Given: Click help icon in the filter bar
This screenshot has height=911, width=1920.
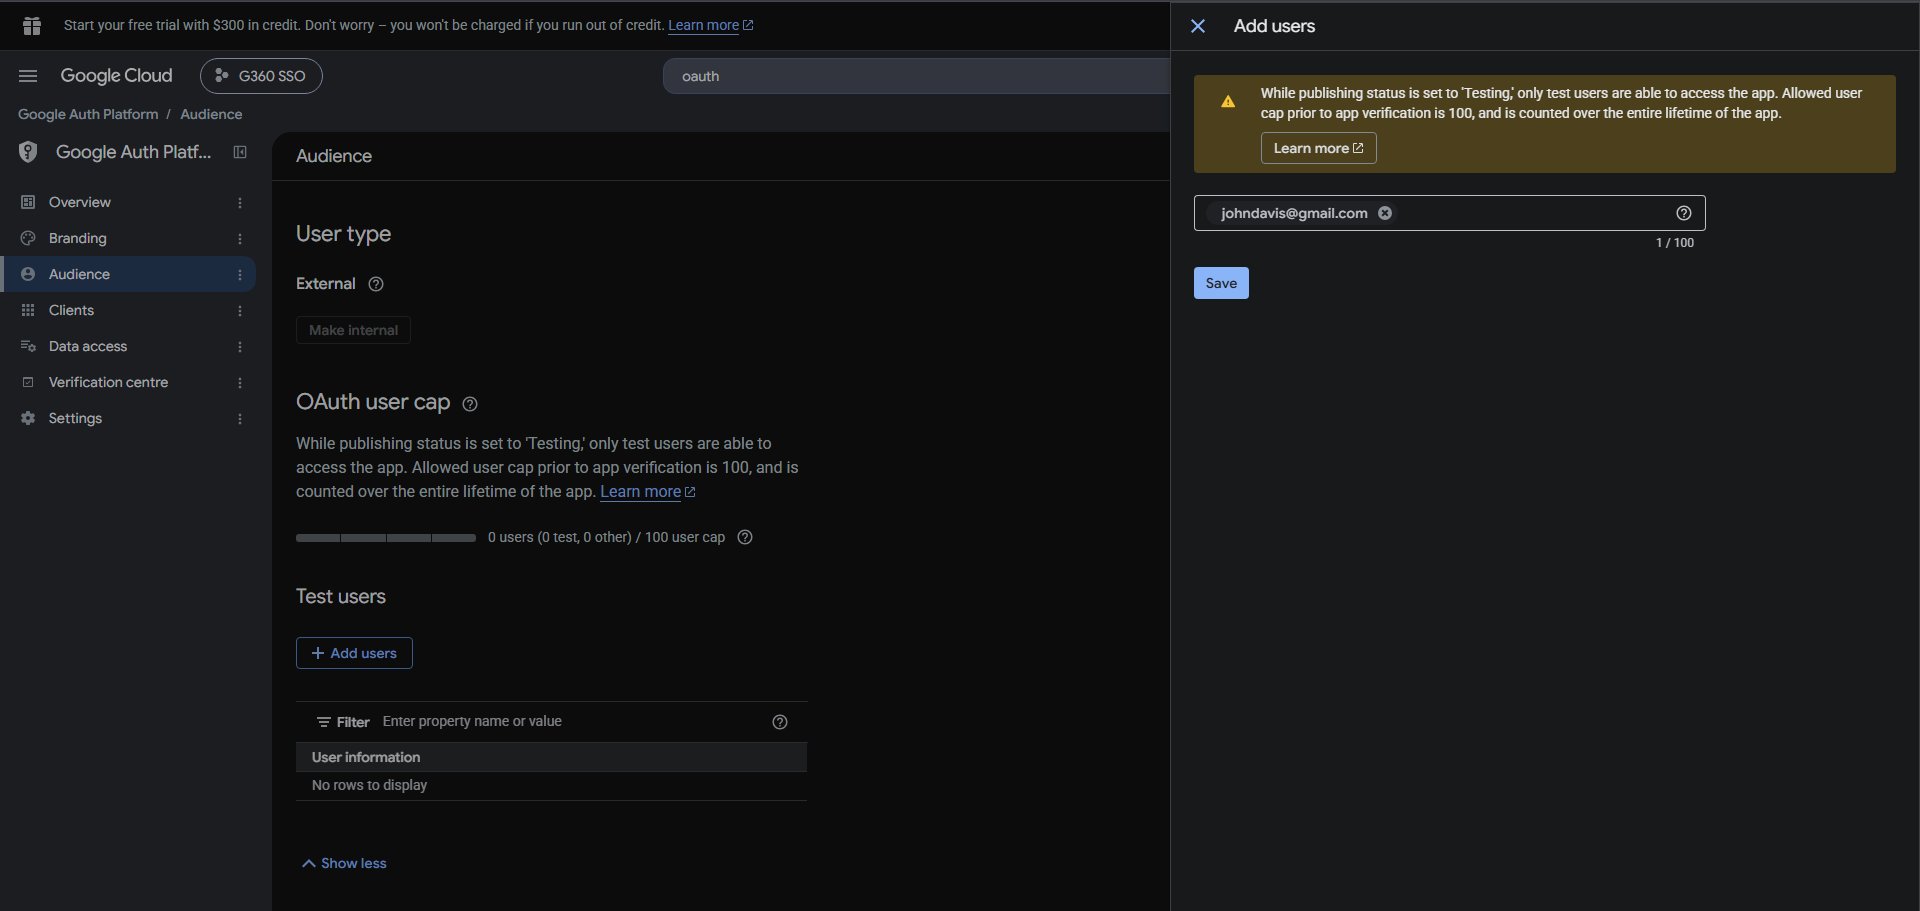Looking at the screenshot, I should (780, 722).
